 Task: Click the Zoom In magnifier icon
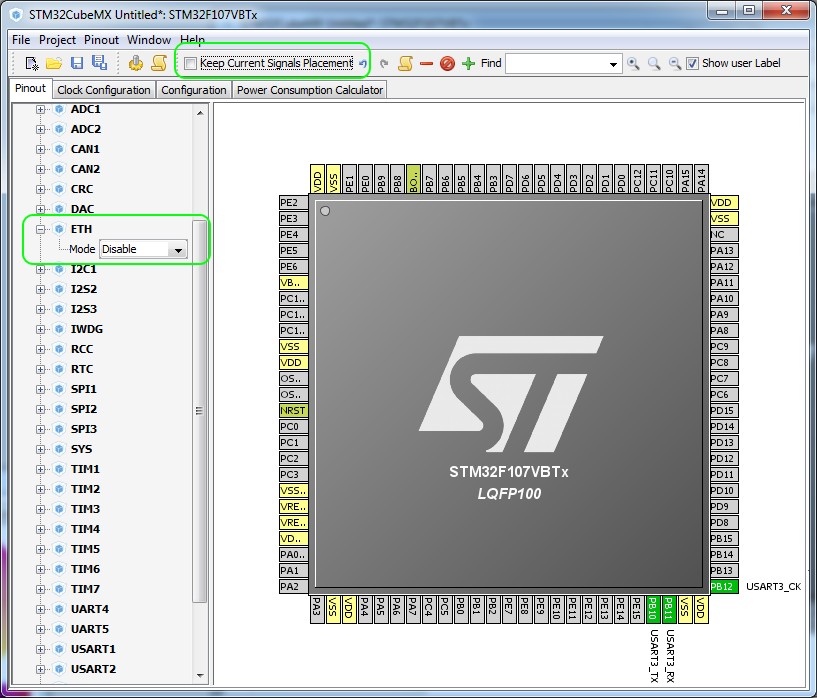(633, 64)
